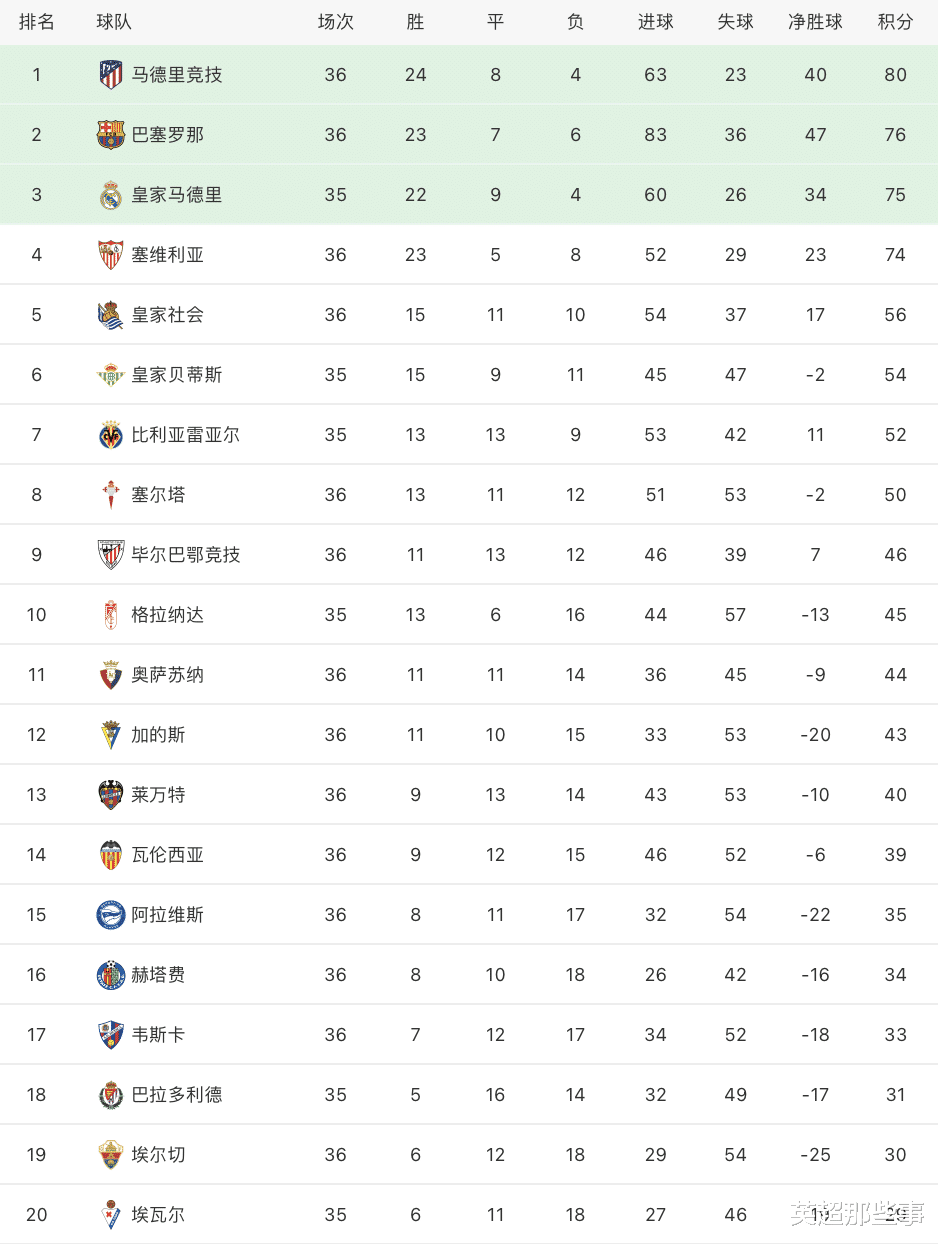Viewport: 938px width, 1244px height.
Task: Click the 排名 rank column header
Action: coord(37,22)
